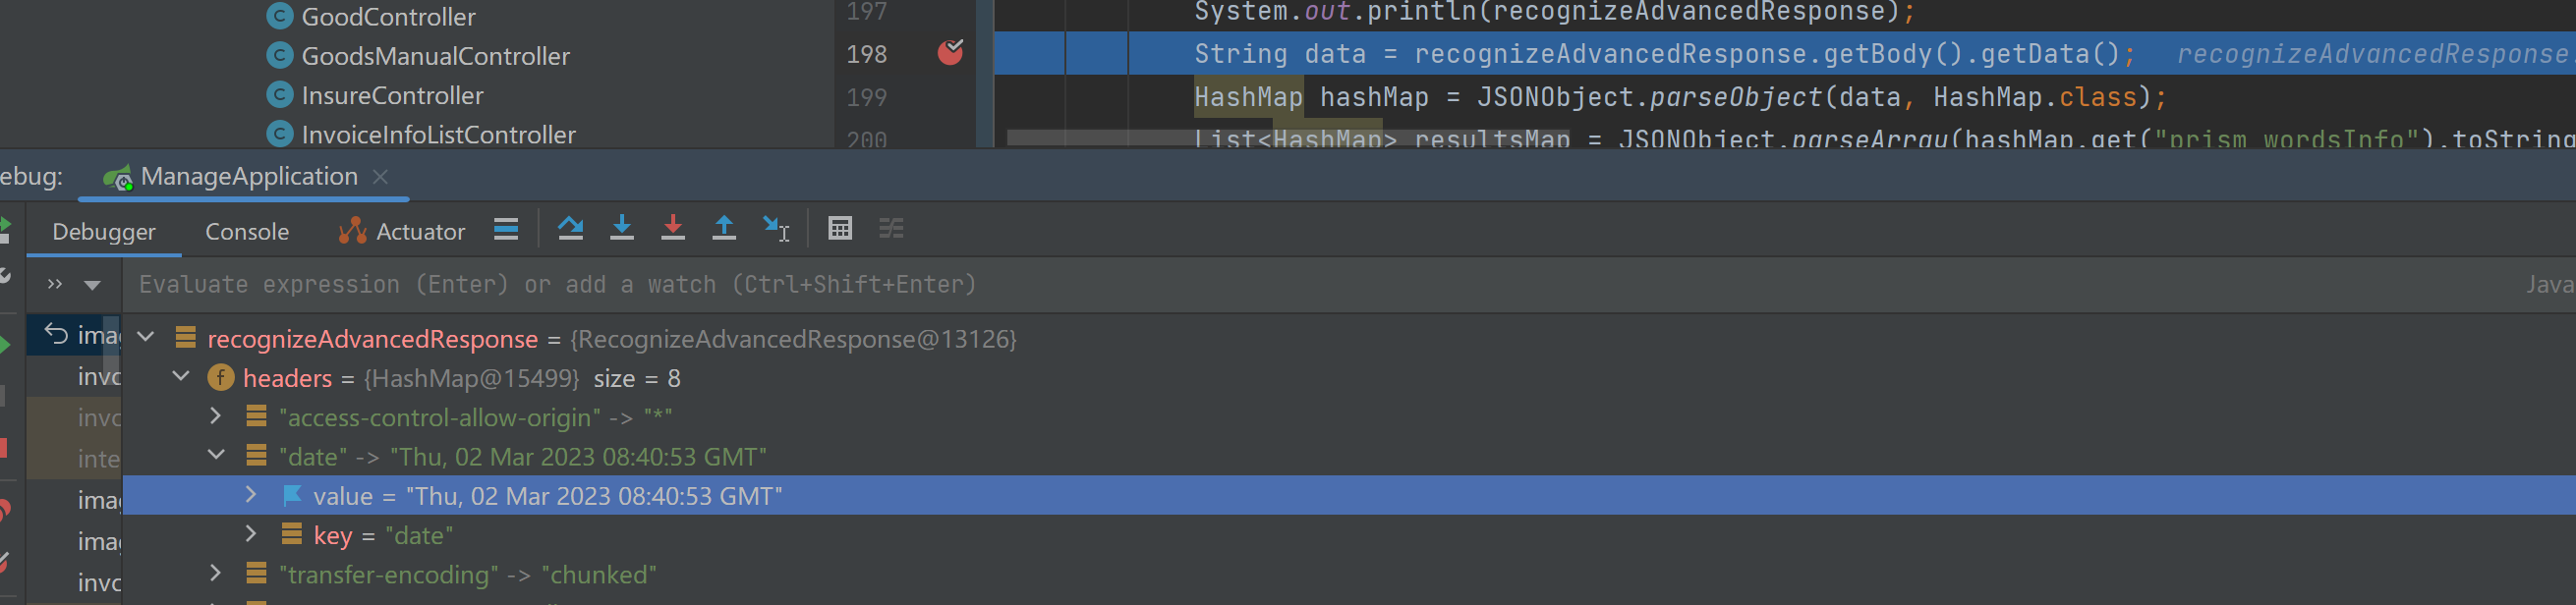Expand the "transfer-encoding" header entry
This screenshot has height=605, width=2576.
click(215, 574)
